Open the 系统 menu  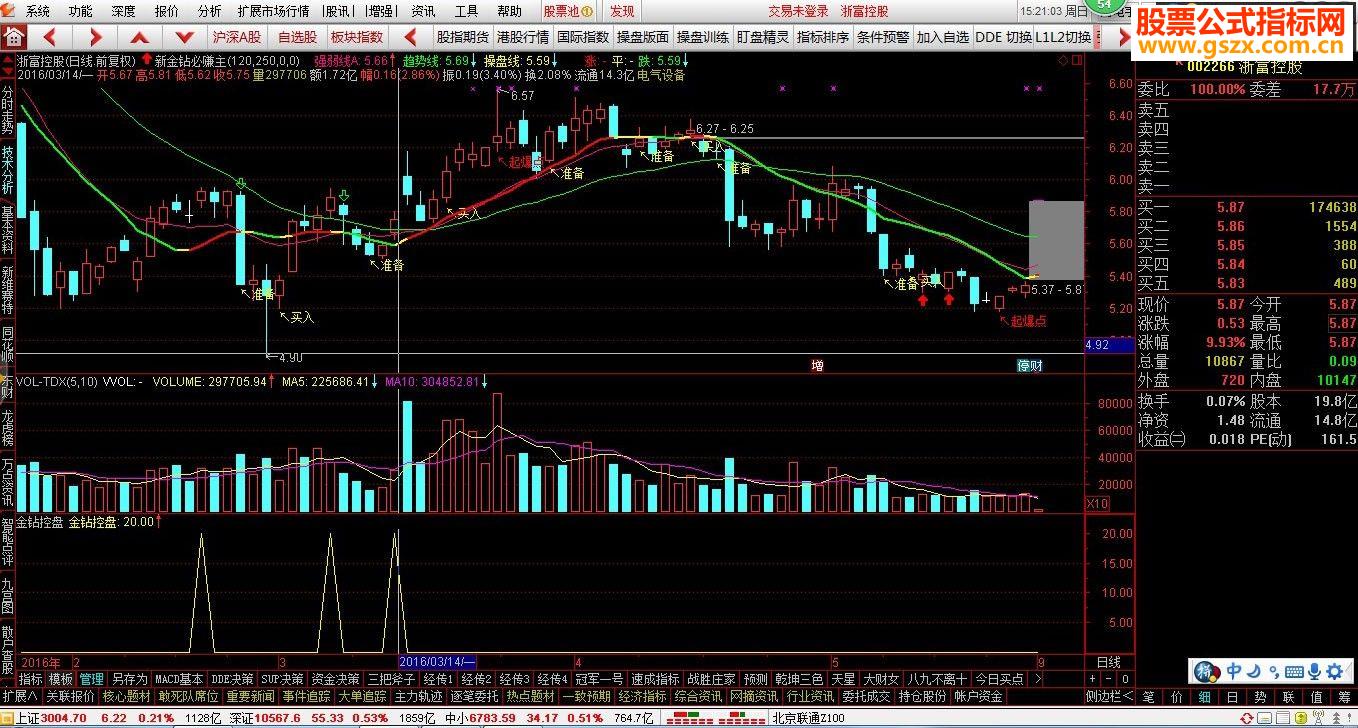click(x=38, y=11)
